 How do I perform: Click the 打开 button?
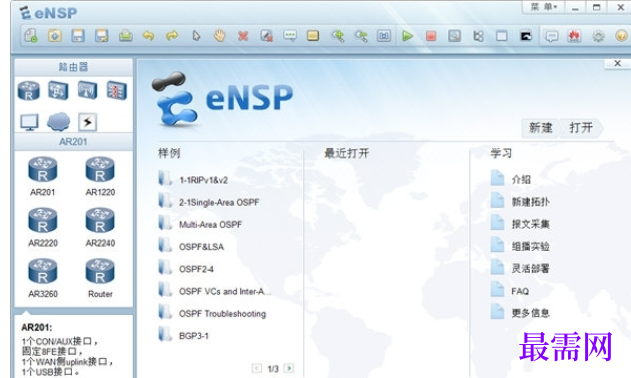(x=582, y=128)
